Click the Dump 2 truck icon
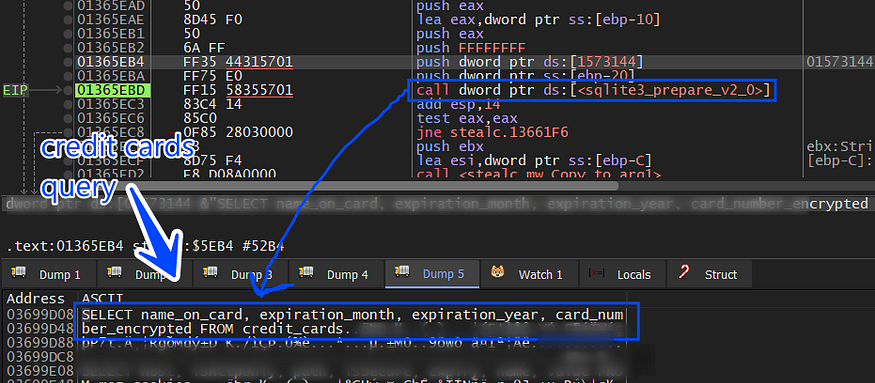 (x=115, y=272)
